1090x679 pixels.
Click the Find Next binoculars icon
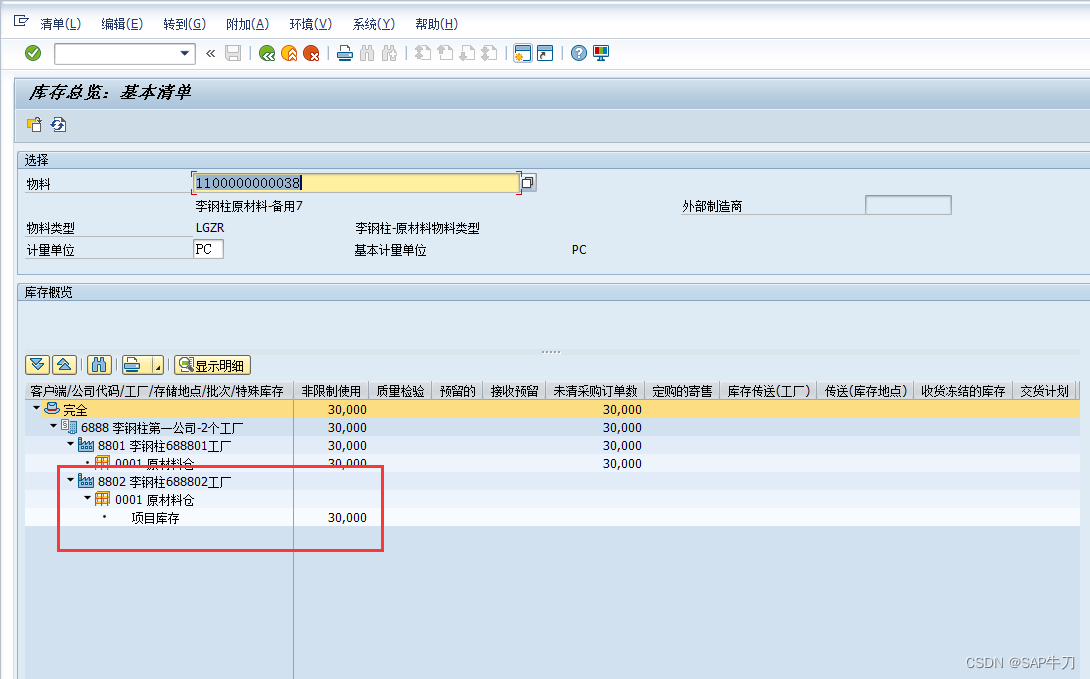[x=389, y=53]
